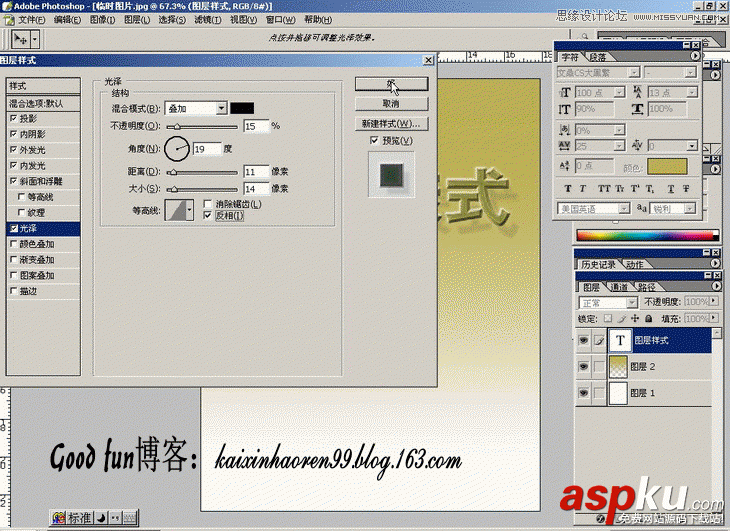The width and height of the screenshot is (730, 531).
Task: Uncheck the 反相 invert option
Action: pyautogui.click(x=208, y=215)
